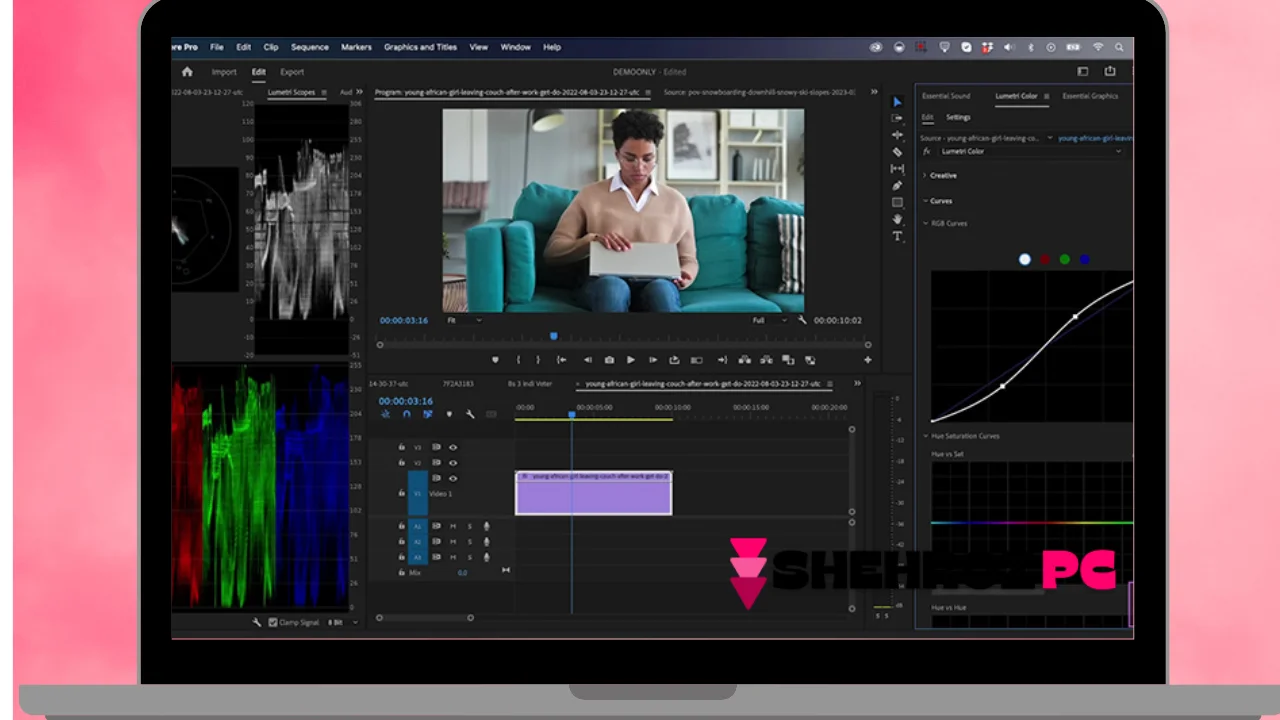Click the timeline timecode 00:00:03:16
This screenshot has width=1280, height=720.
coord(405,401)
